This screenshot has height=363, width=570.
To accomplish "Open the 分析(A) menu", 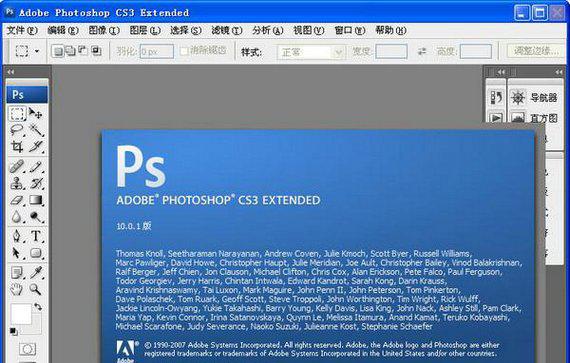I will tap(268, 31).
